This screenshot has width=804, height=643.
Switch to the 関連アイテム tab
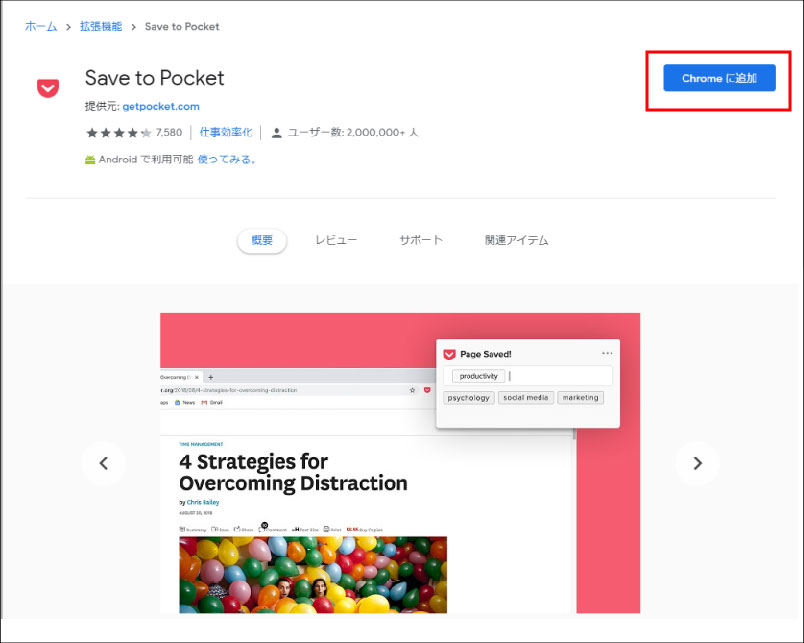(x=516, y=240)
